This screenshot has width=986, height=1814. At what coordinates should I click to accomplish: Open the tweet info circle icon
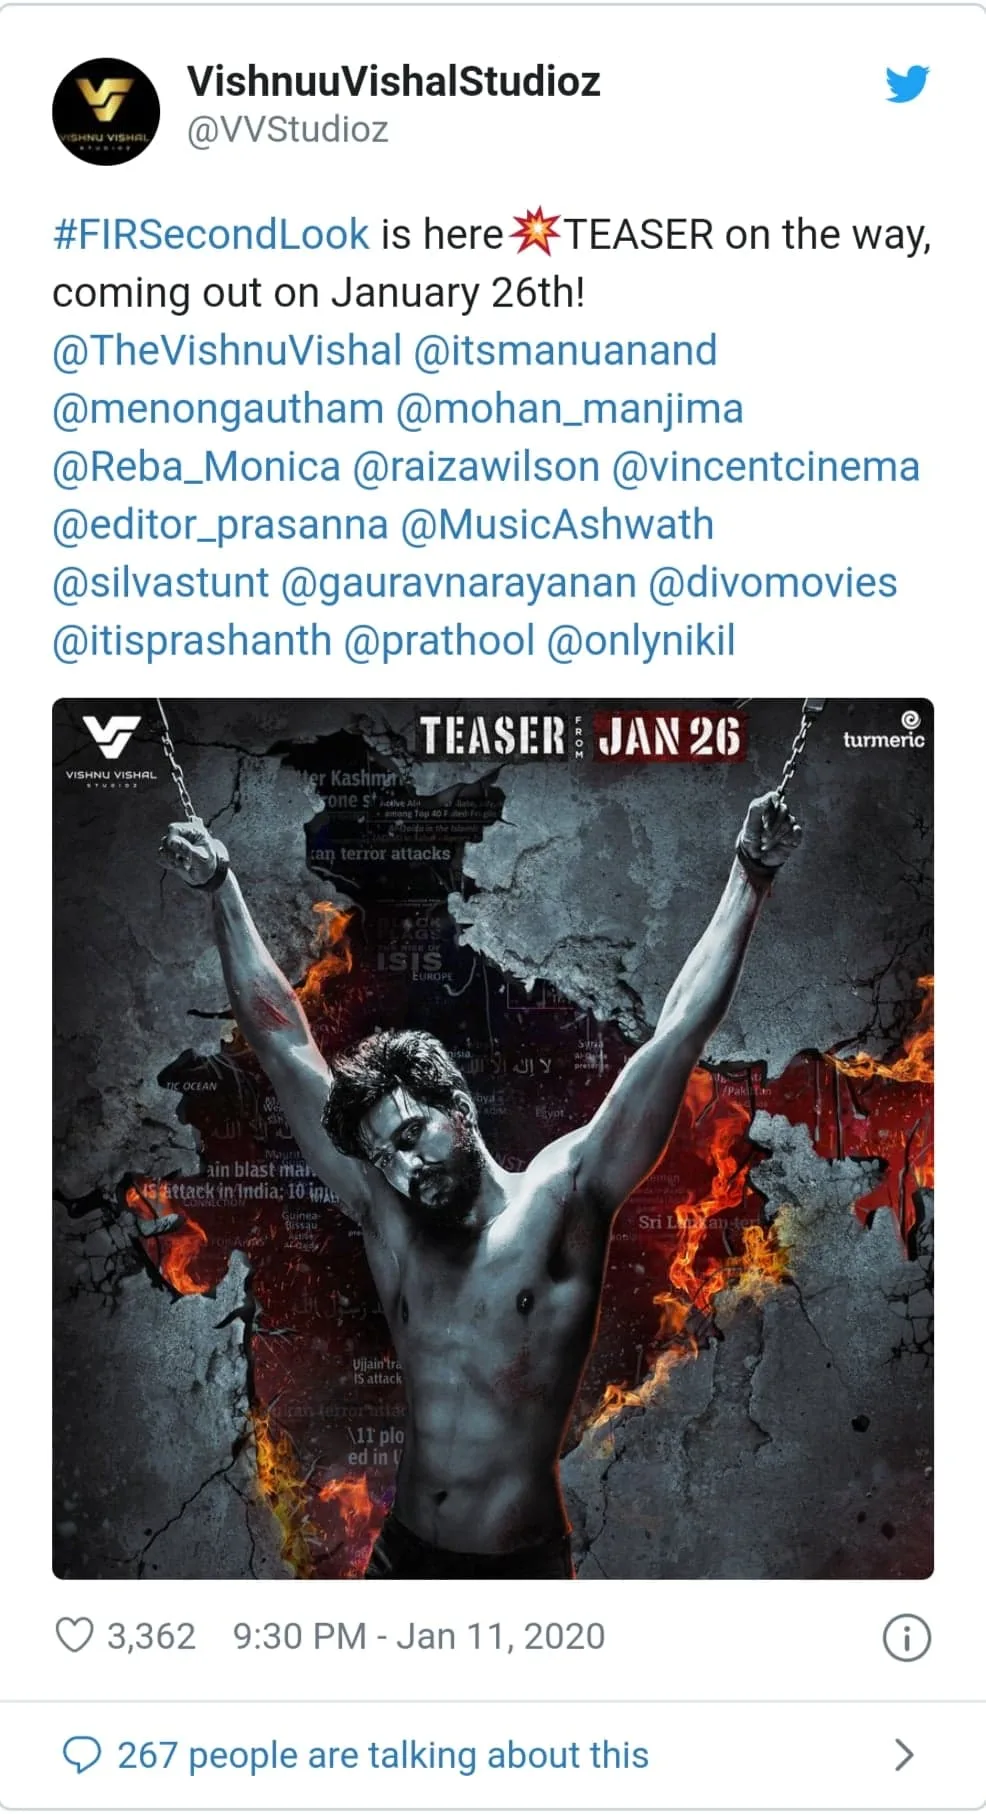pyautogui.click(x=907, y=1638)
